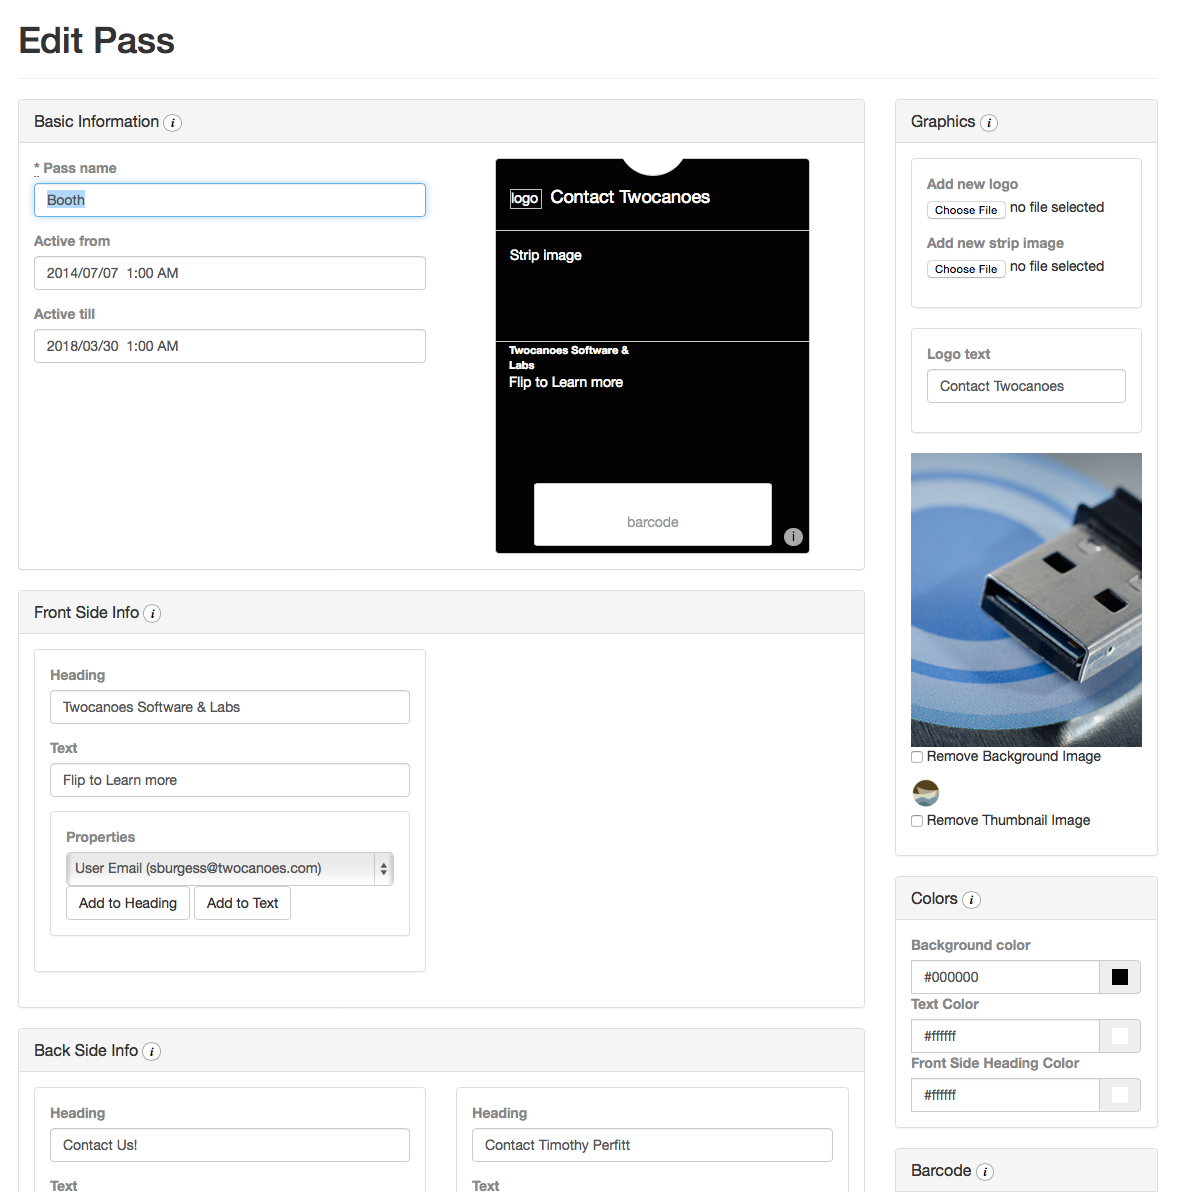1177x1192 pixels.
Task: Edit Flip to Learn more text field
Action: (230, 780)
